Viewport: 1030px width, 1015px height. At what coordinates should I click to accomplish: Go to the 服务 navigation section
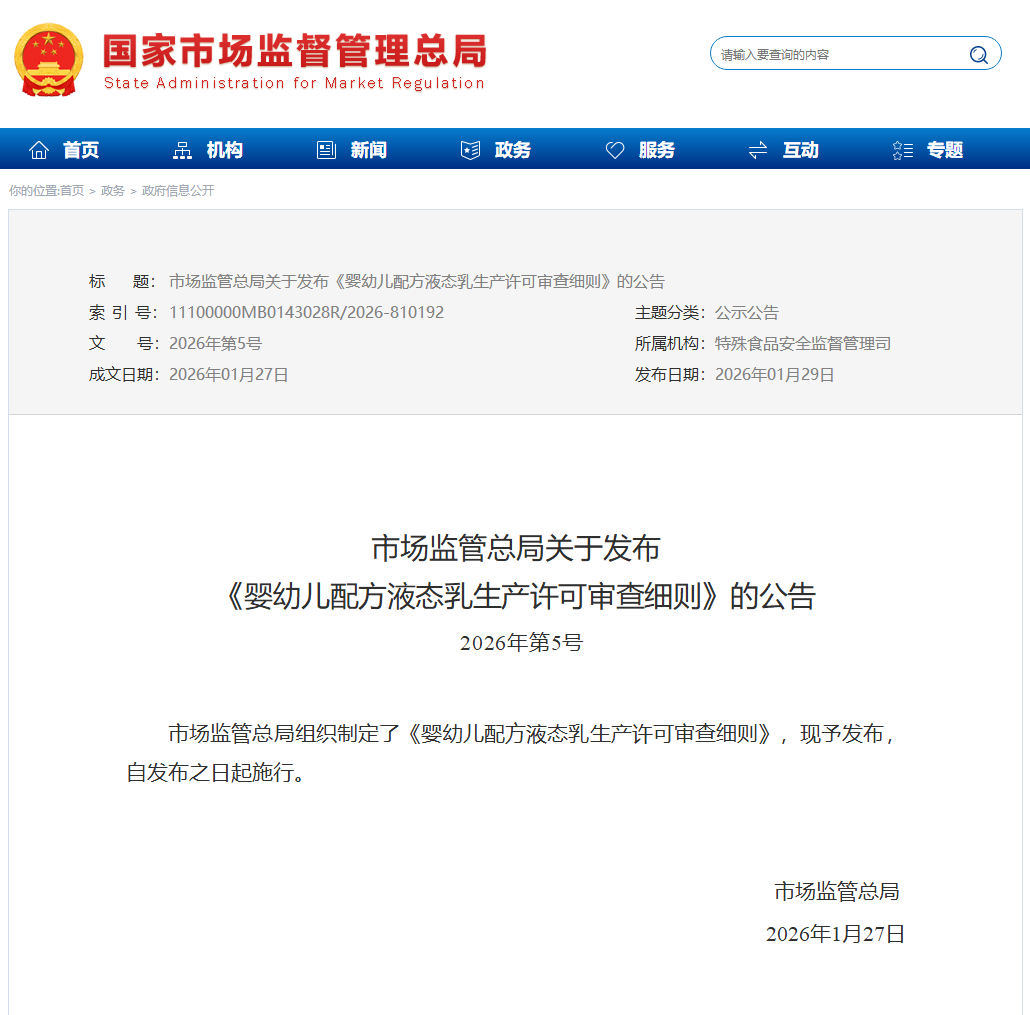pos(656,150)
